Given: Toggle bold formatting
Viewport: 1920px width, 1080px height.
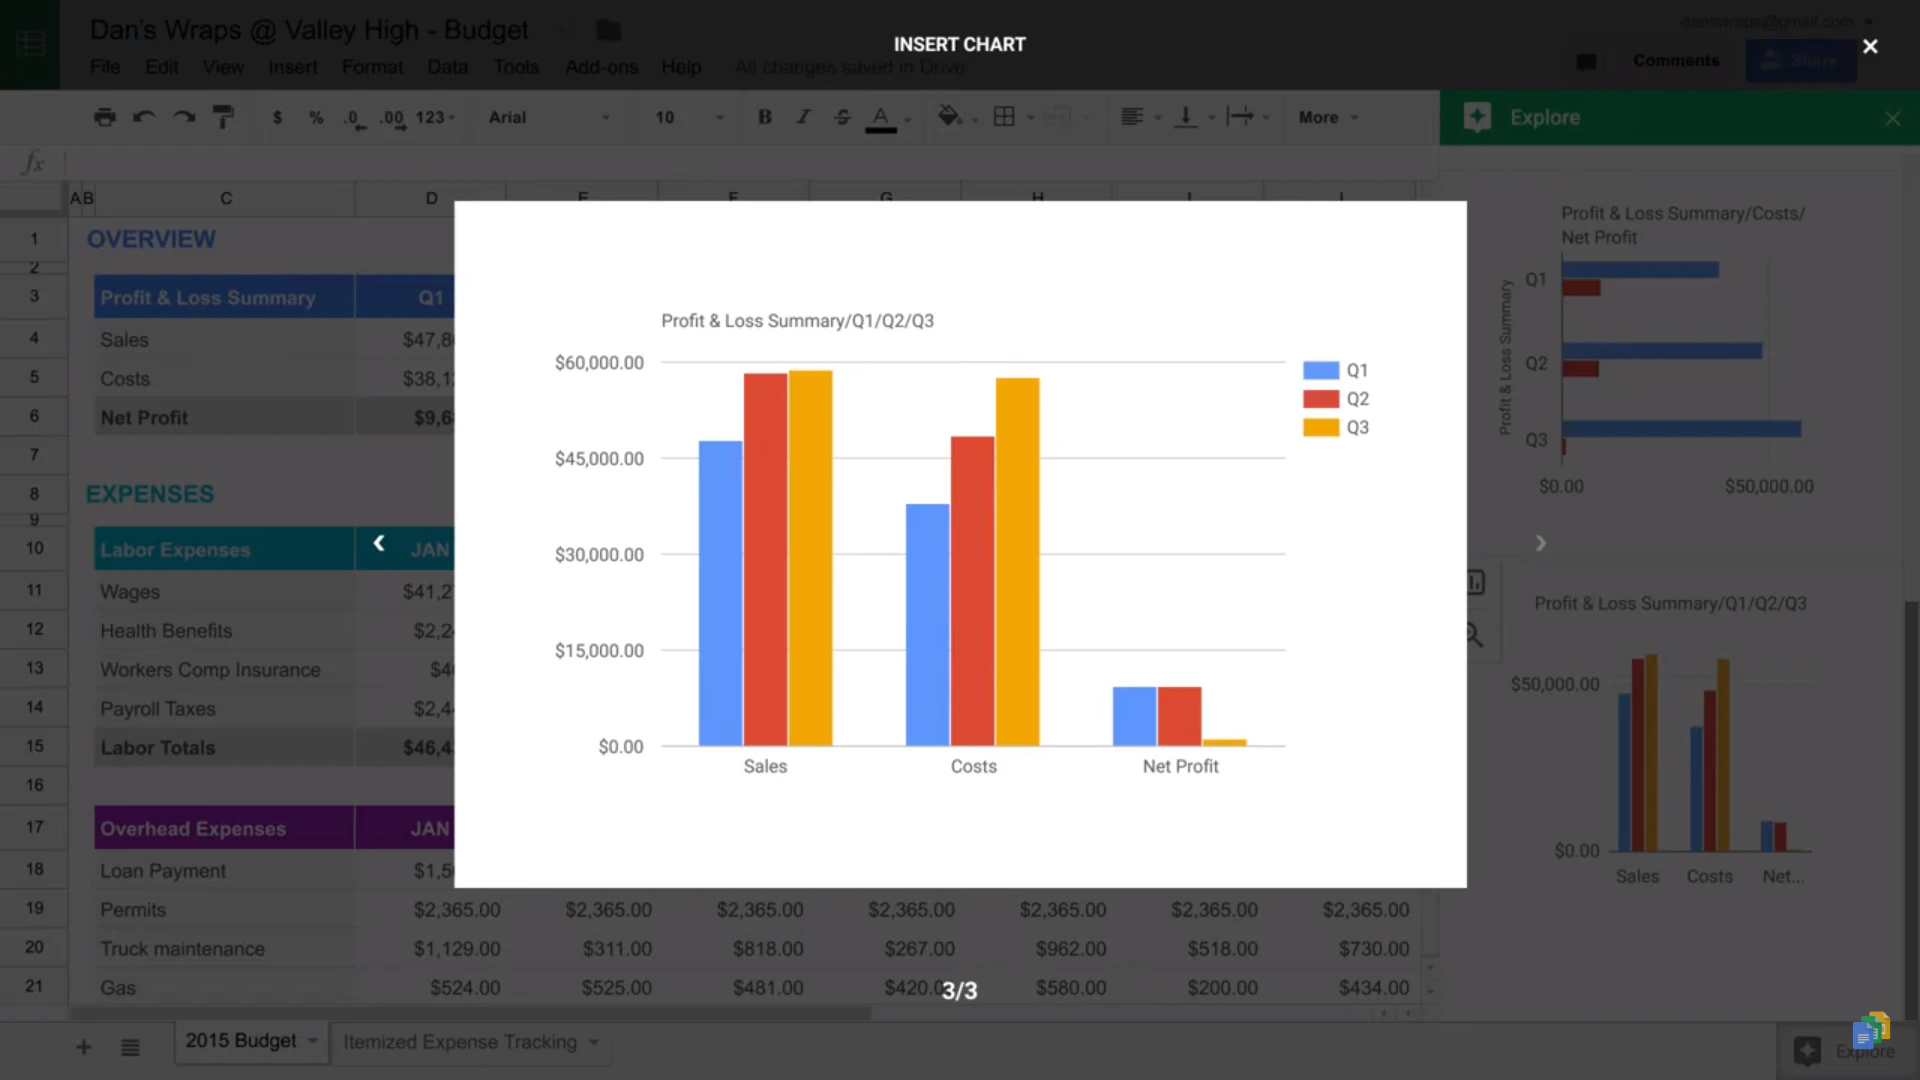Looking at the screenshot, I should point(764,117).
